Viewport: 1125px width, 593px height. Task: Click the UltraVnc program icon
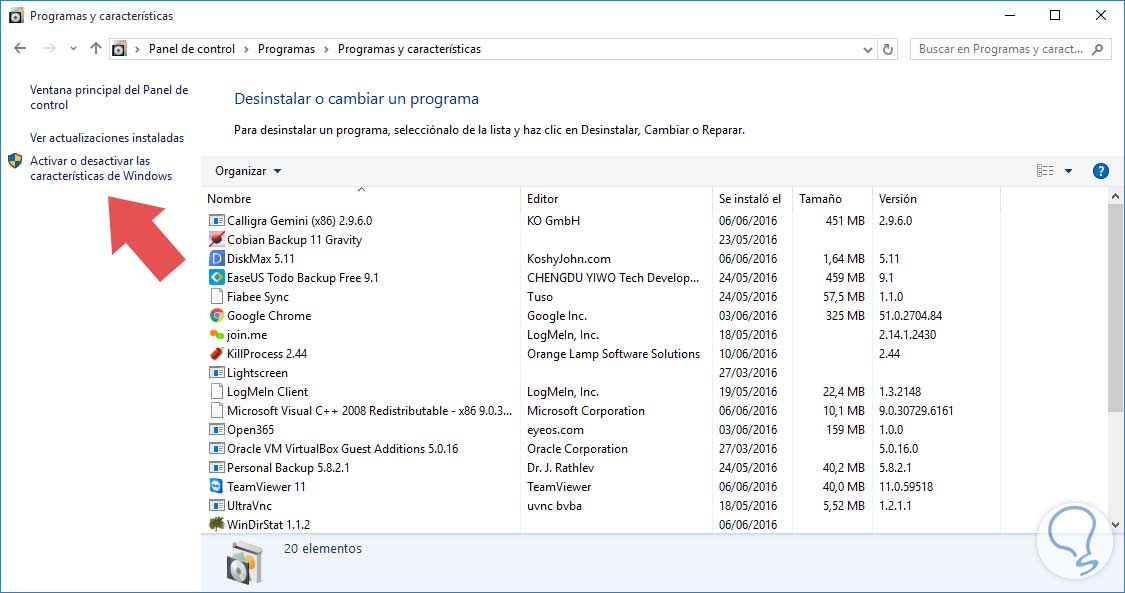point(217,506)
